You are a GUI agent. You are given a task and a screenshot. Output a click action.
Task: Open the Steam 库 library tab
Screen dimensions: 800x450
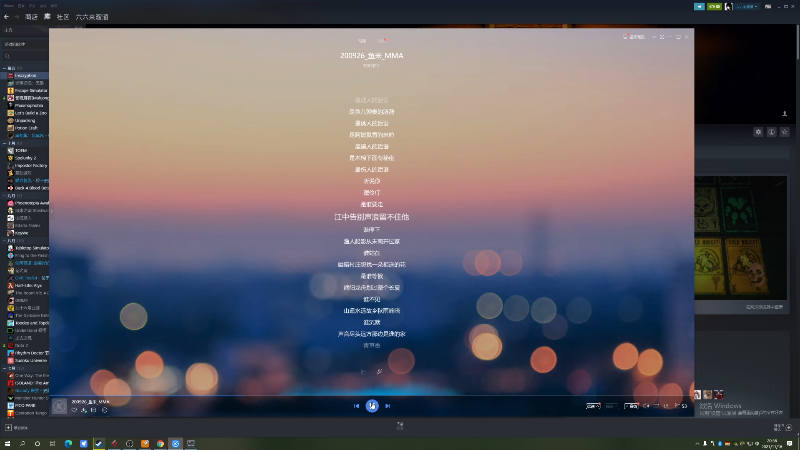click(47, 17)
